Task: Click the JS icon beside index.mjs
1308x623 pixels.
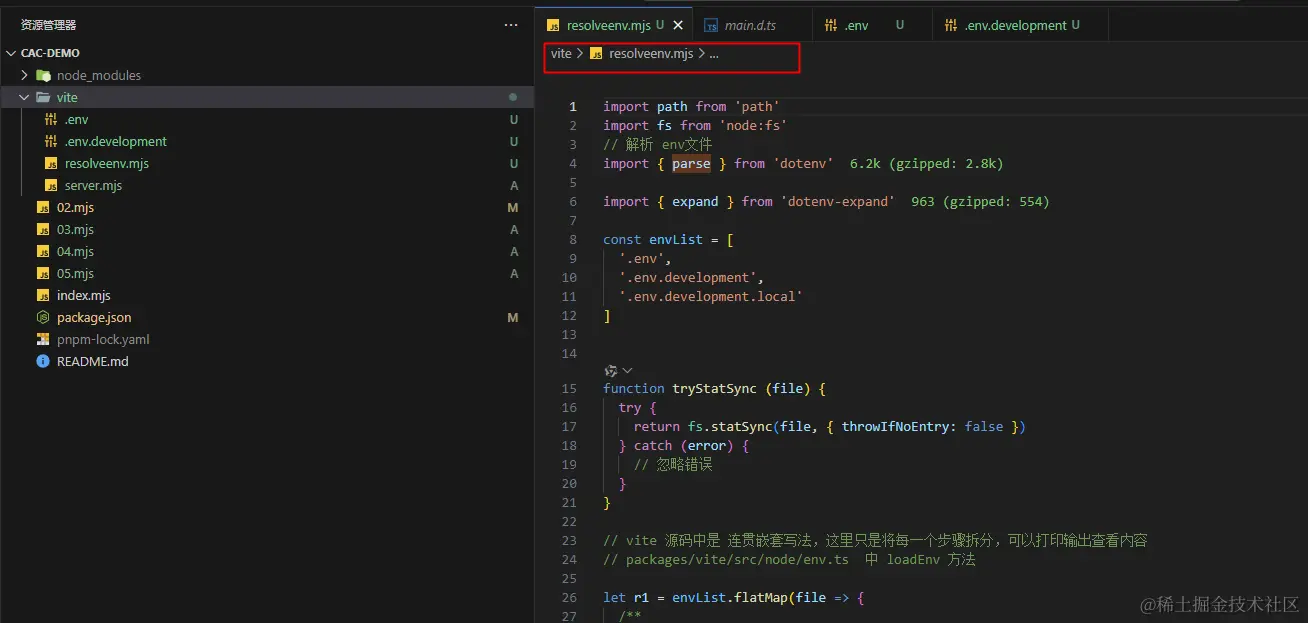Action: point(43,295)
